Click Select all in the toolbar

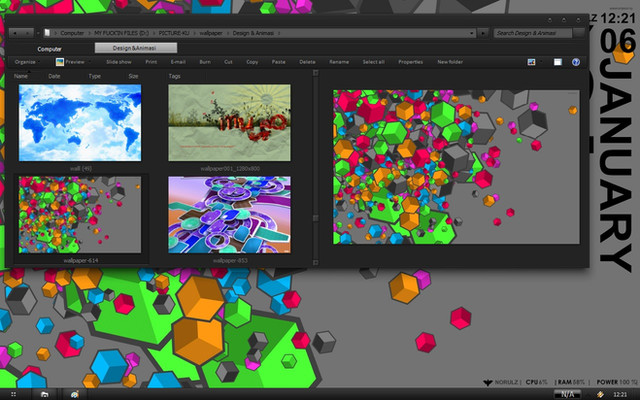pyautogui.click(x=373, y=62)
